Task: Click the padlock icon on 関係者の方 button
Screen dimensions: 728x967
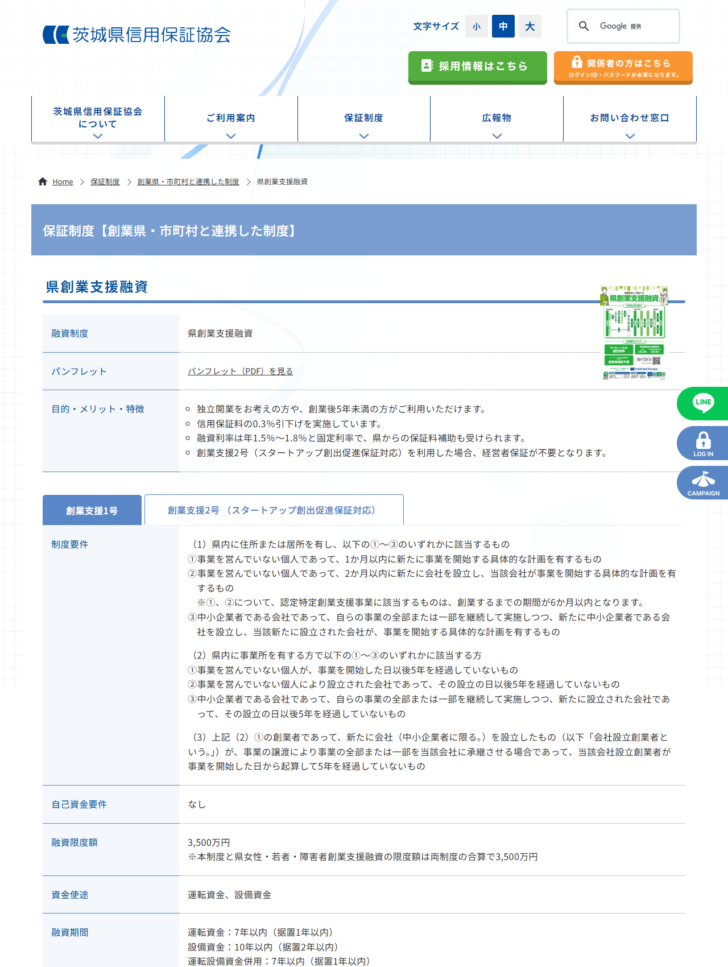Action: pyautogui.click(x=576, y=62)
